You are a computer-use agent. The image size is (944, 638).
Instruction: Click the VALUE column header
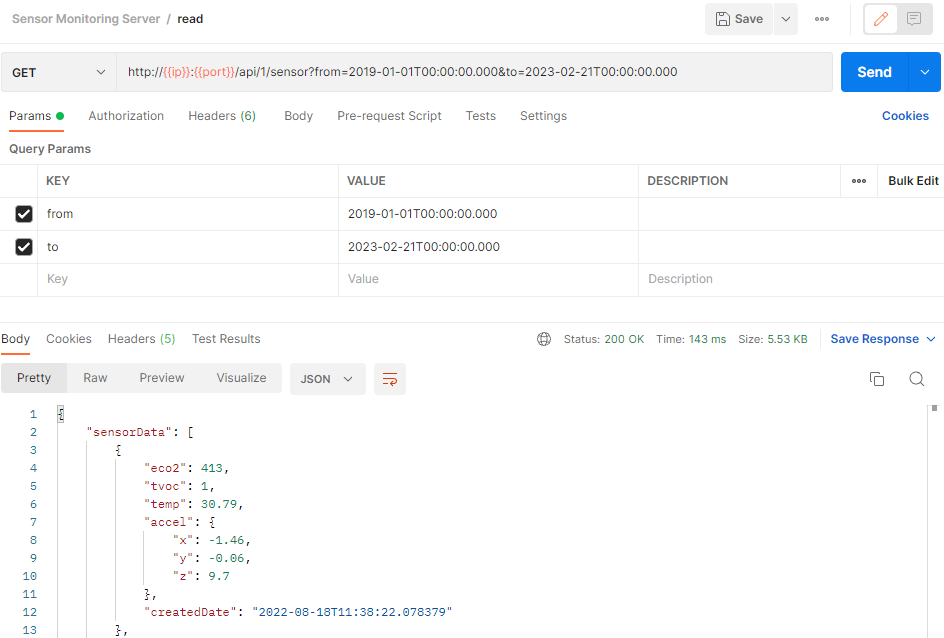pos(366,181)
